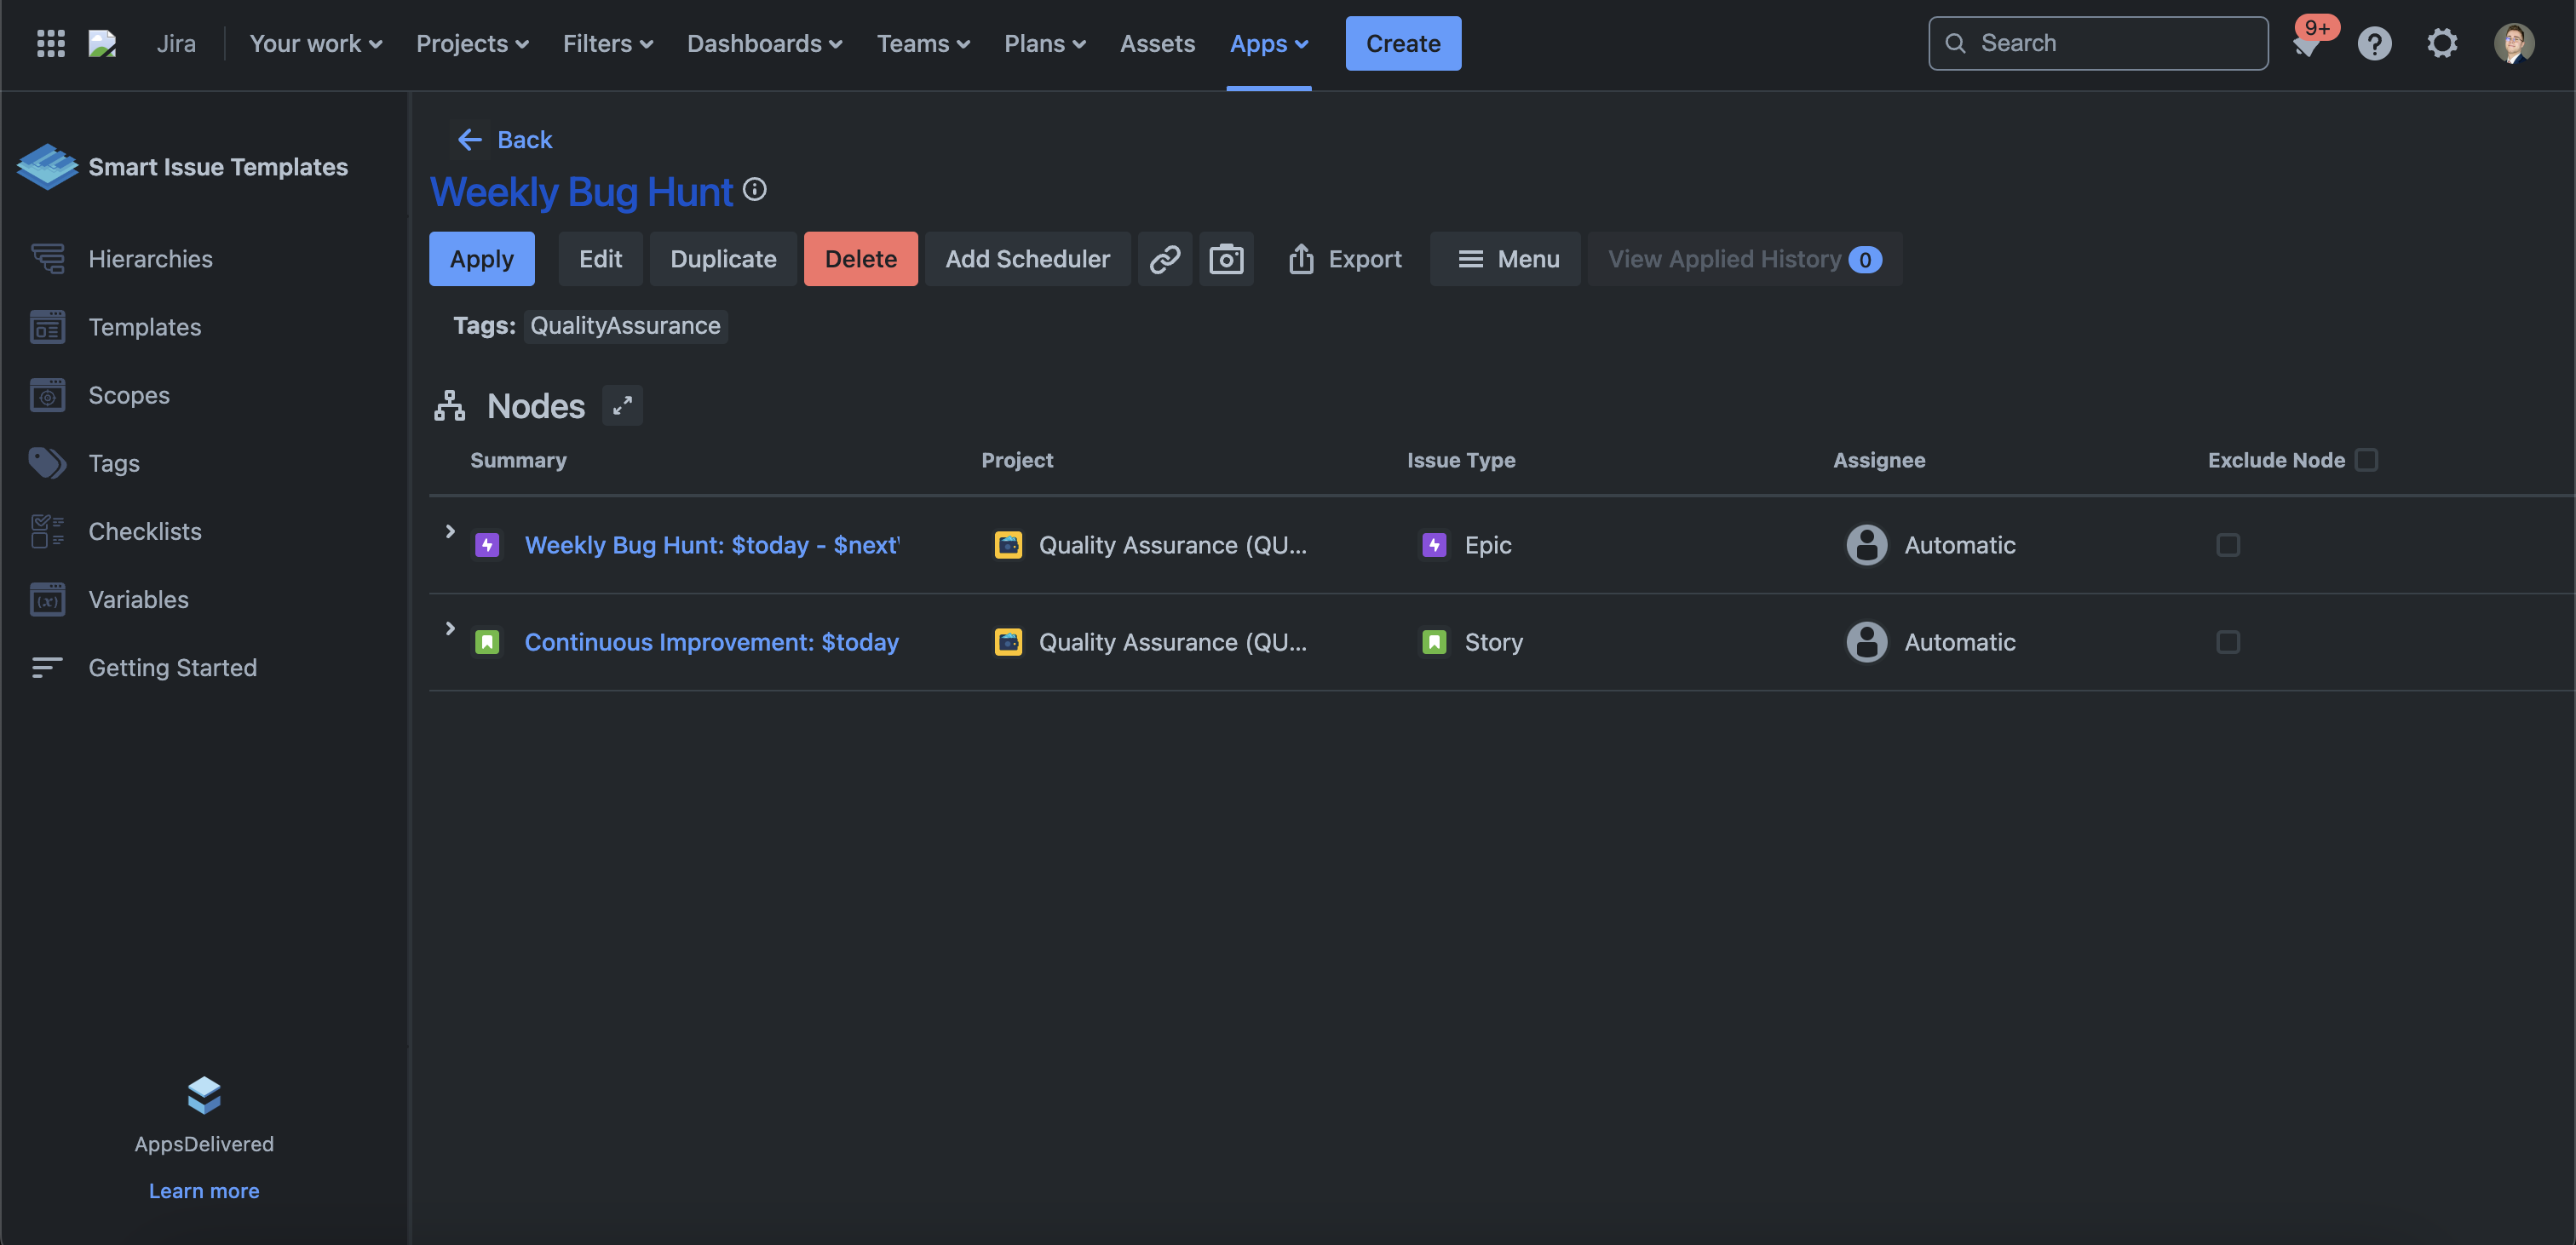Open the Projects dropdown menu
This screenshot has height=1245, width=2576.
472,43
